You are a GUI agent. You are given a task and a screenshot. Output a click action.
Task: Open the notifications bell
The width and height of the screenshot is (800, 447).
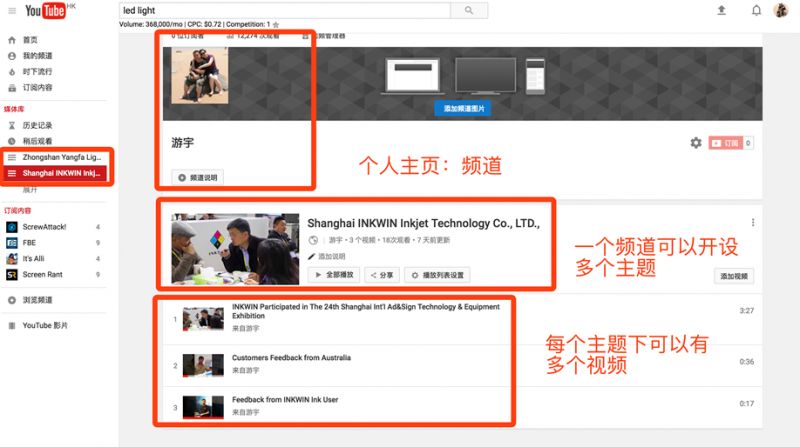coord(756,10)
